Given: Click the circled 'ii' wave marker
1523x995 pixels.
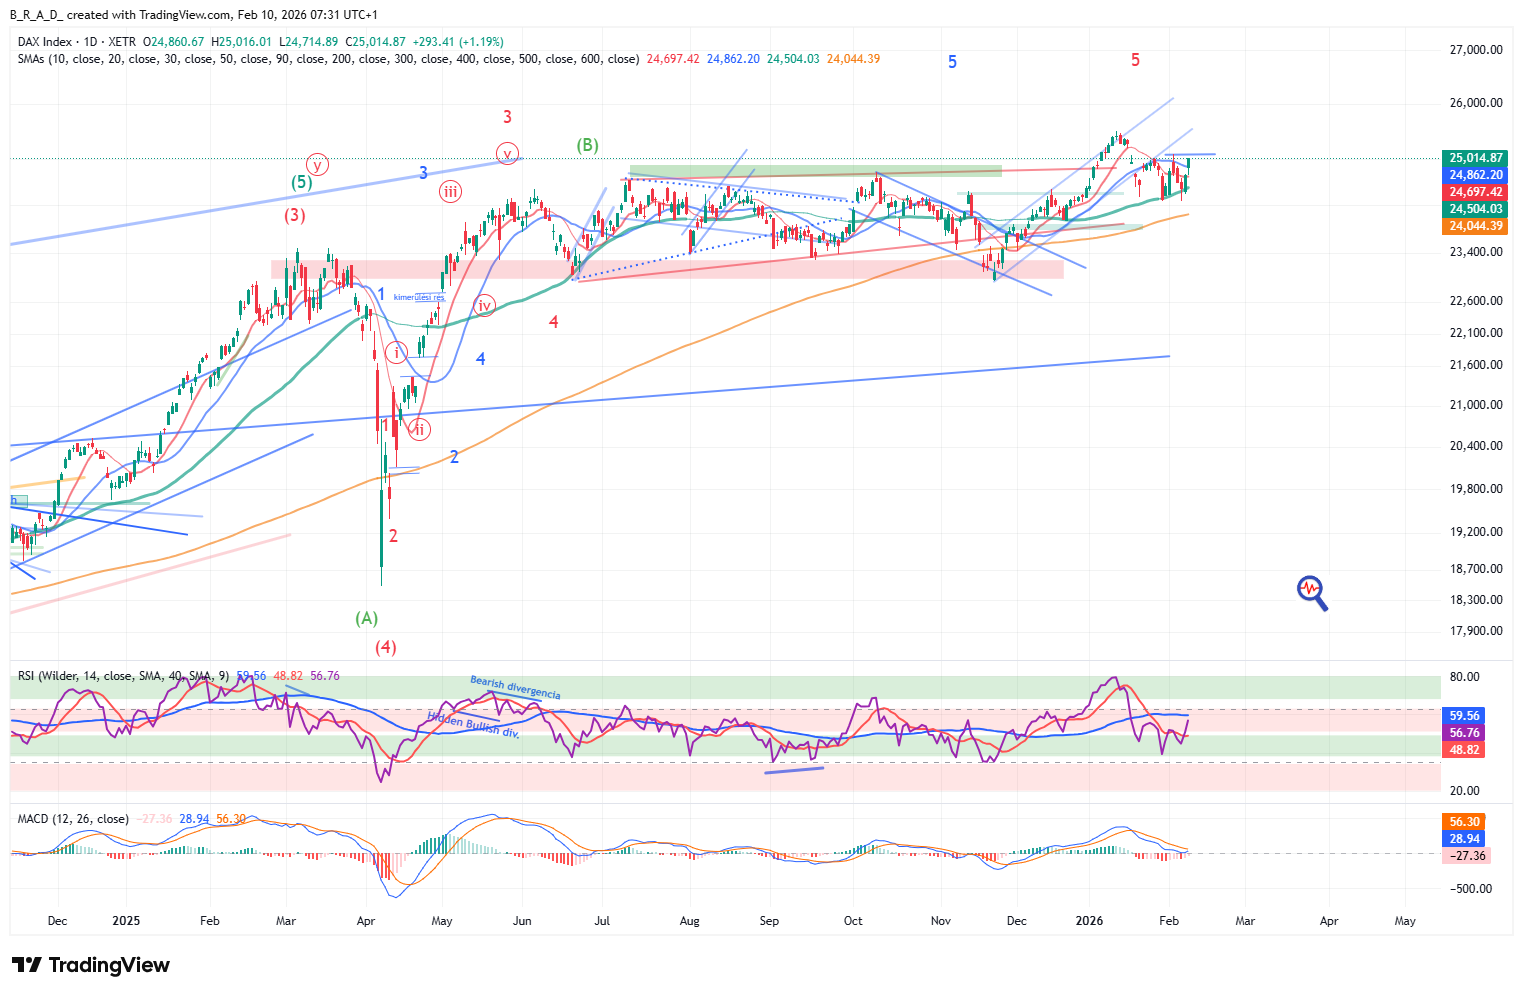Looking at the screenshot, I should [420, 430].
